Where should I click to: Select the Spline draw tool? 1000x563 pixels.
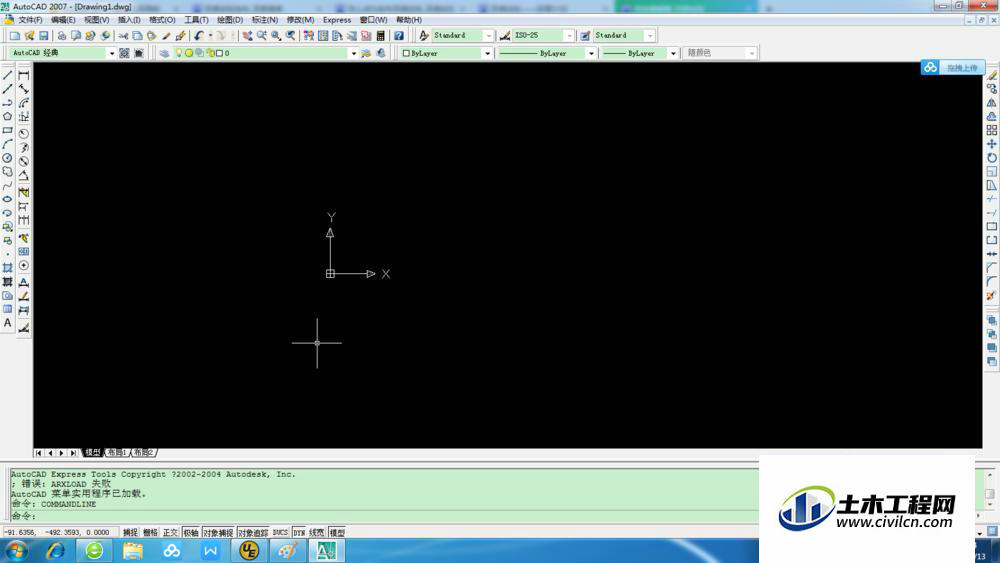pos(8,186)
